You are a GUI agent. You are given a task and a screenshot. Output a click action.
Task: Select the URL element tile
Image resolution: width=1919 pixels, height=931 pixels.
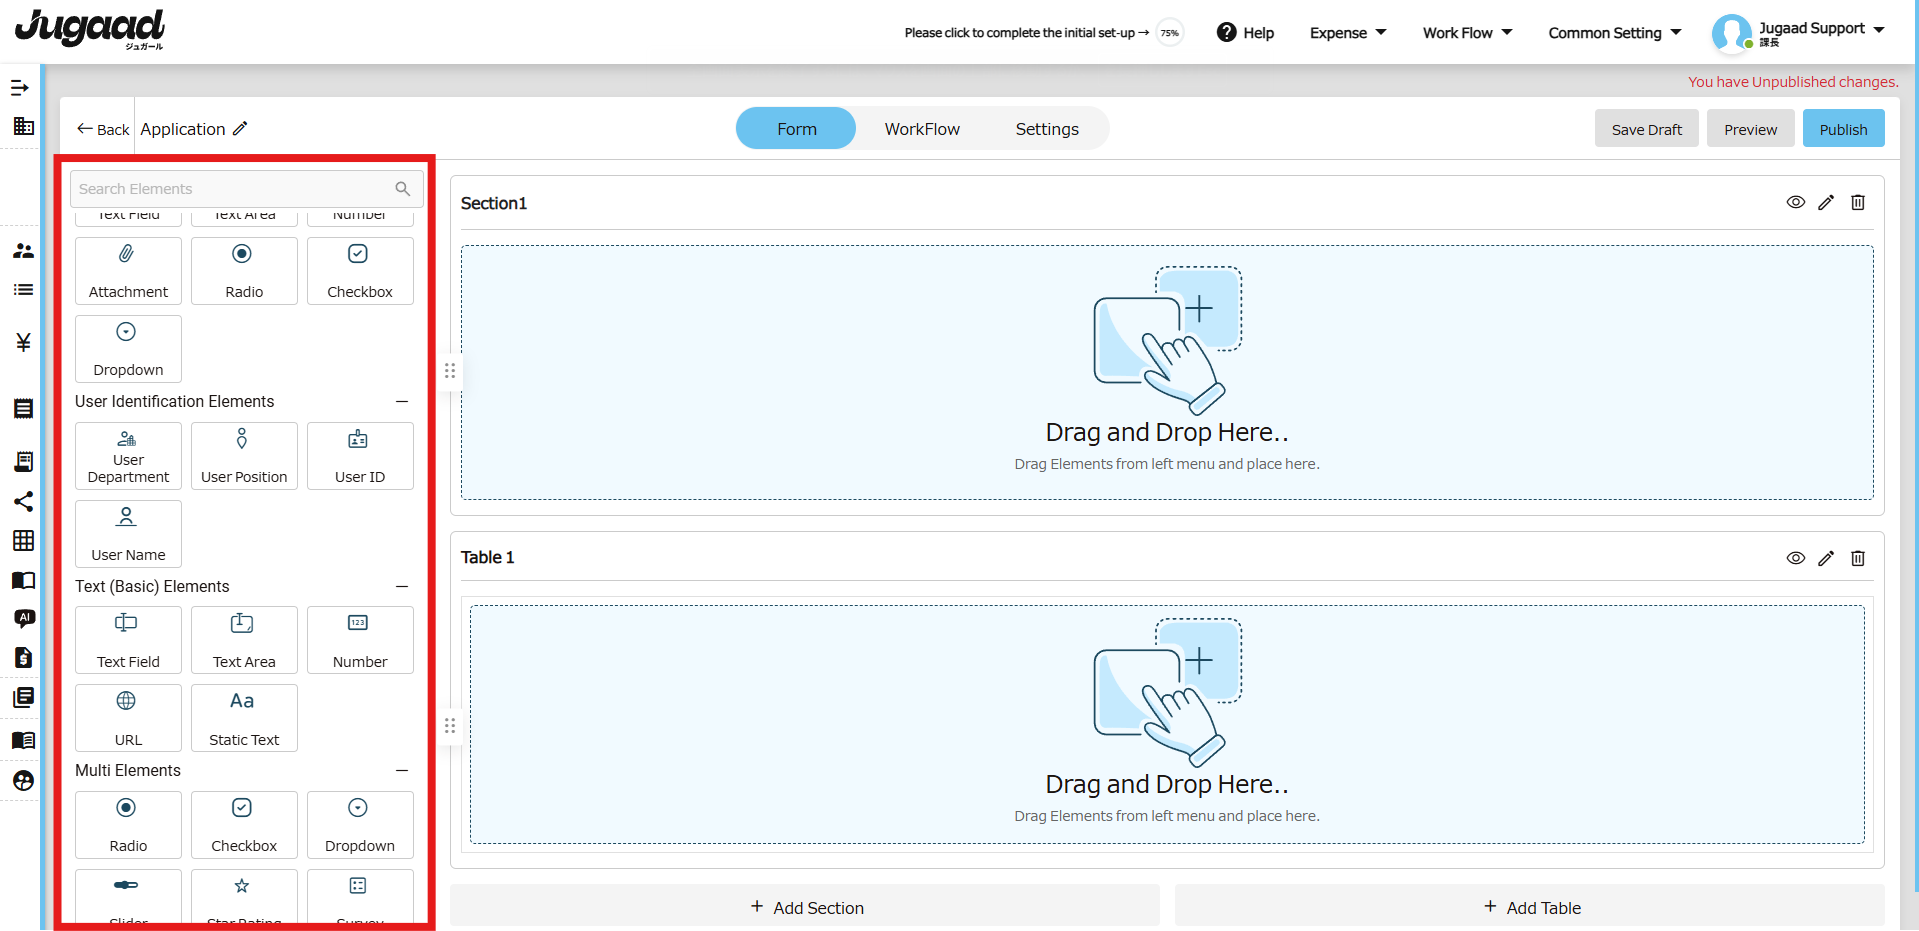tap(128, 718)
